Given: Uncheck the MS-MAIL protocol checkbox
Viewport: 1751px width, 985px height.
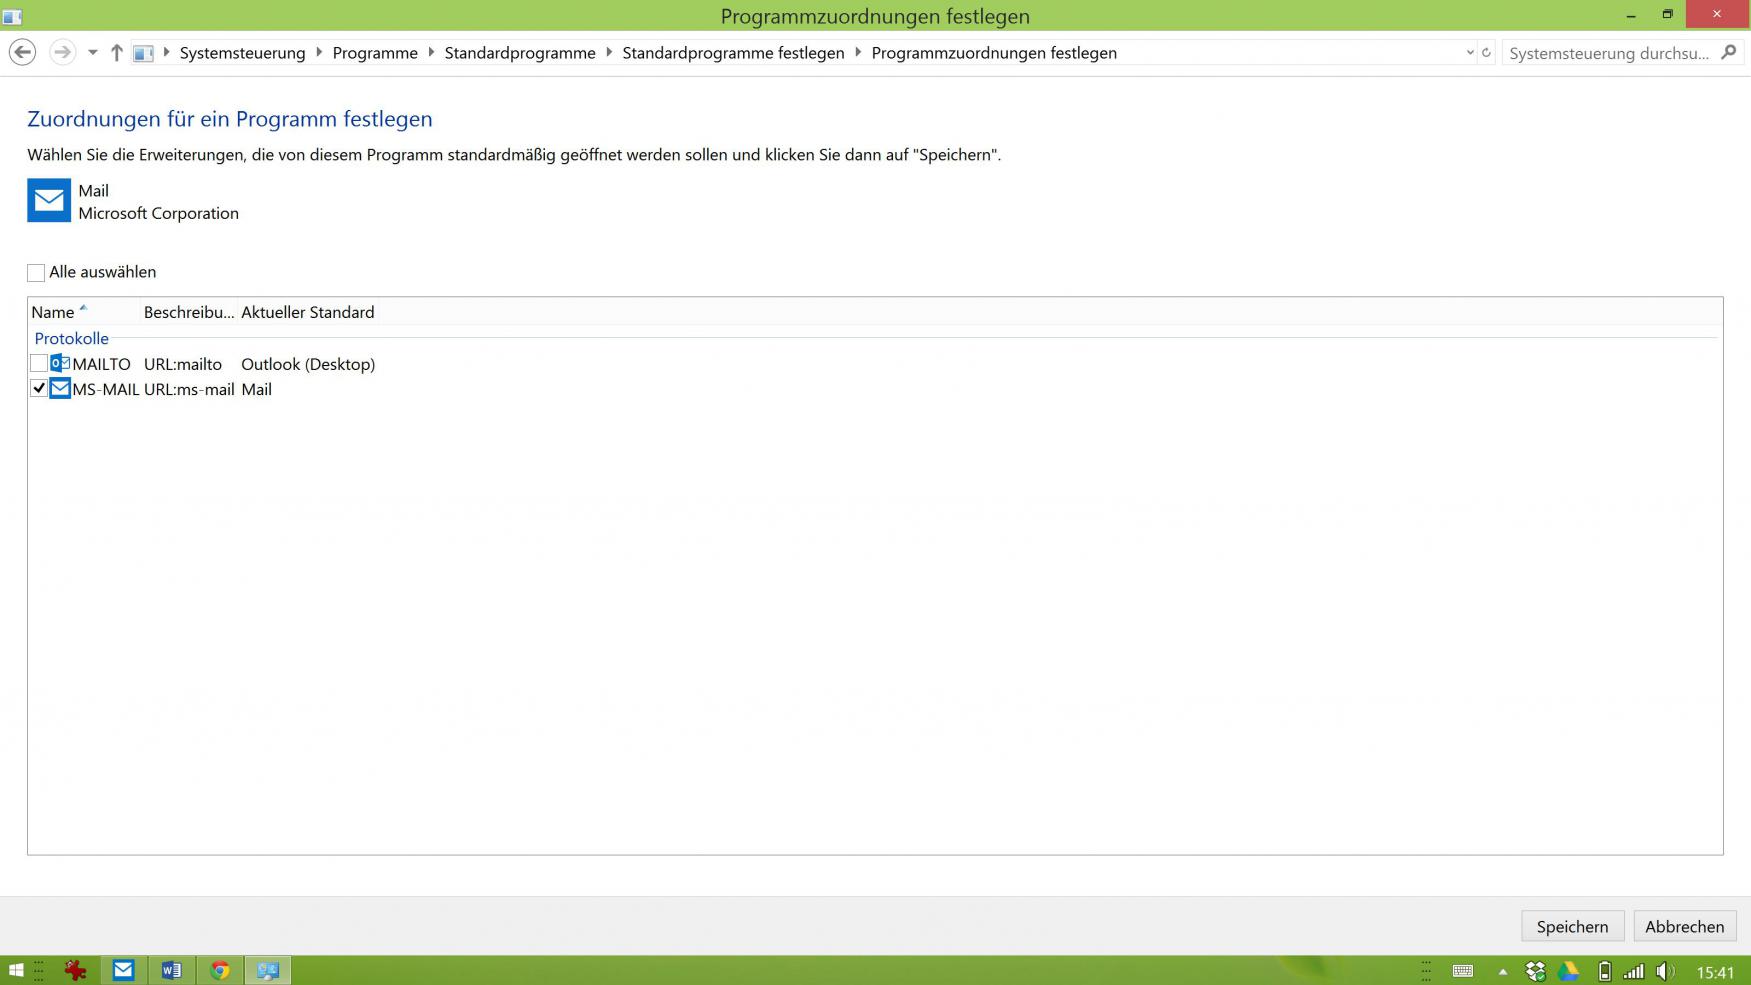Looking at the screenshot, I should pos(39,388).
